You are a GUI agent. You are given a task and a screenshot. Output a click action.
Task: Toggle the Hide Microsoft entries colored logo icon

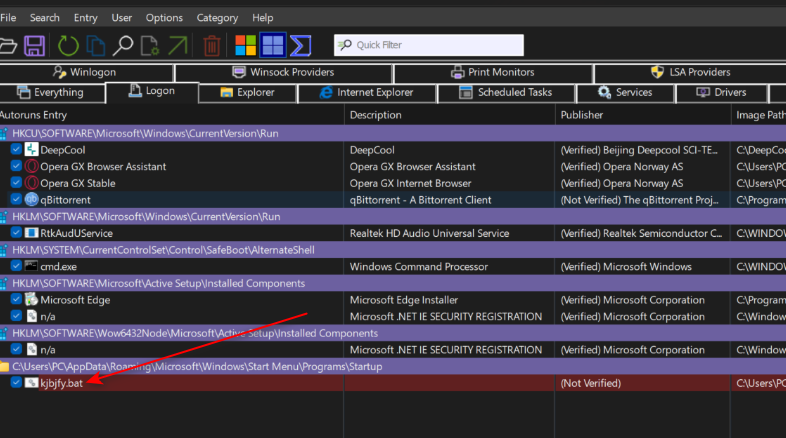point(246,45)
